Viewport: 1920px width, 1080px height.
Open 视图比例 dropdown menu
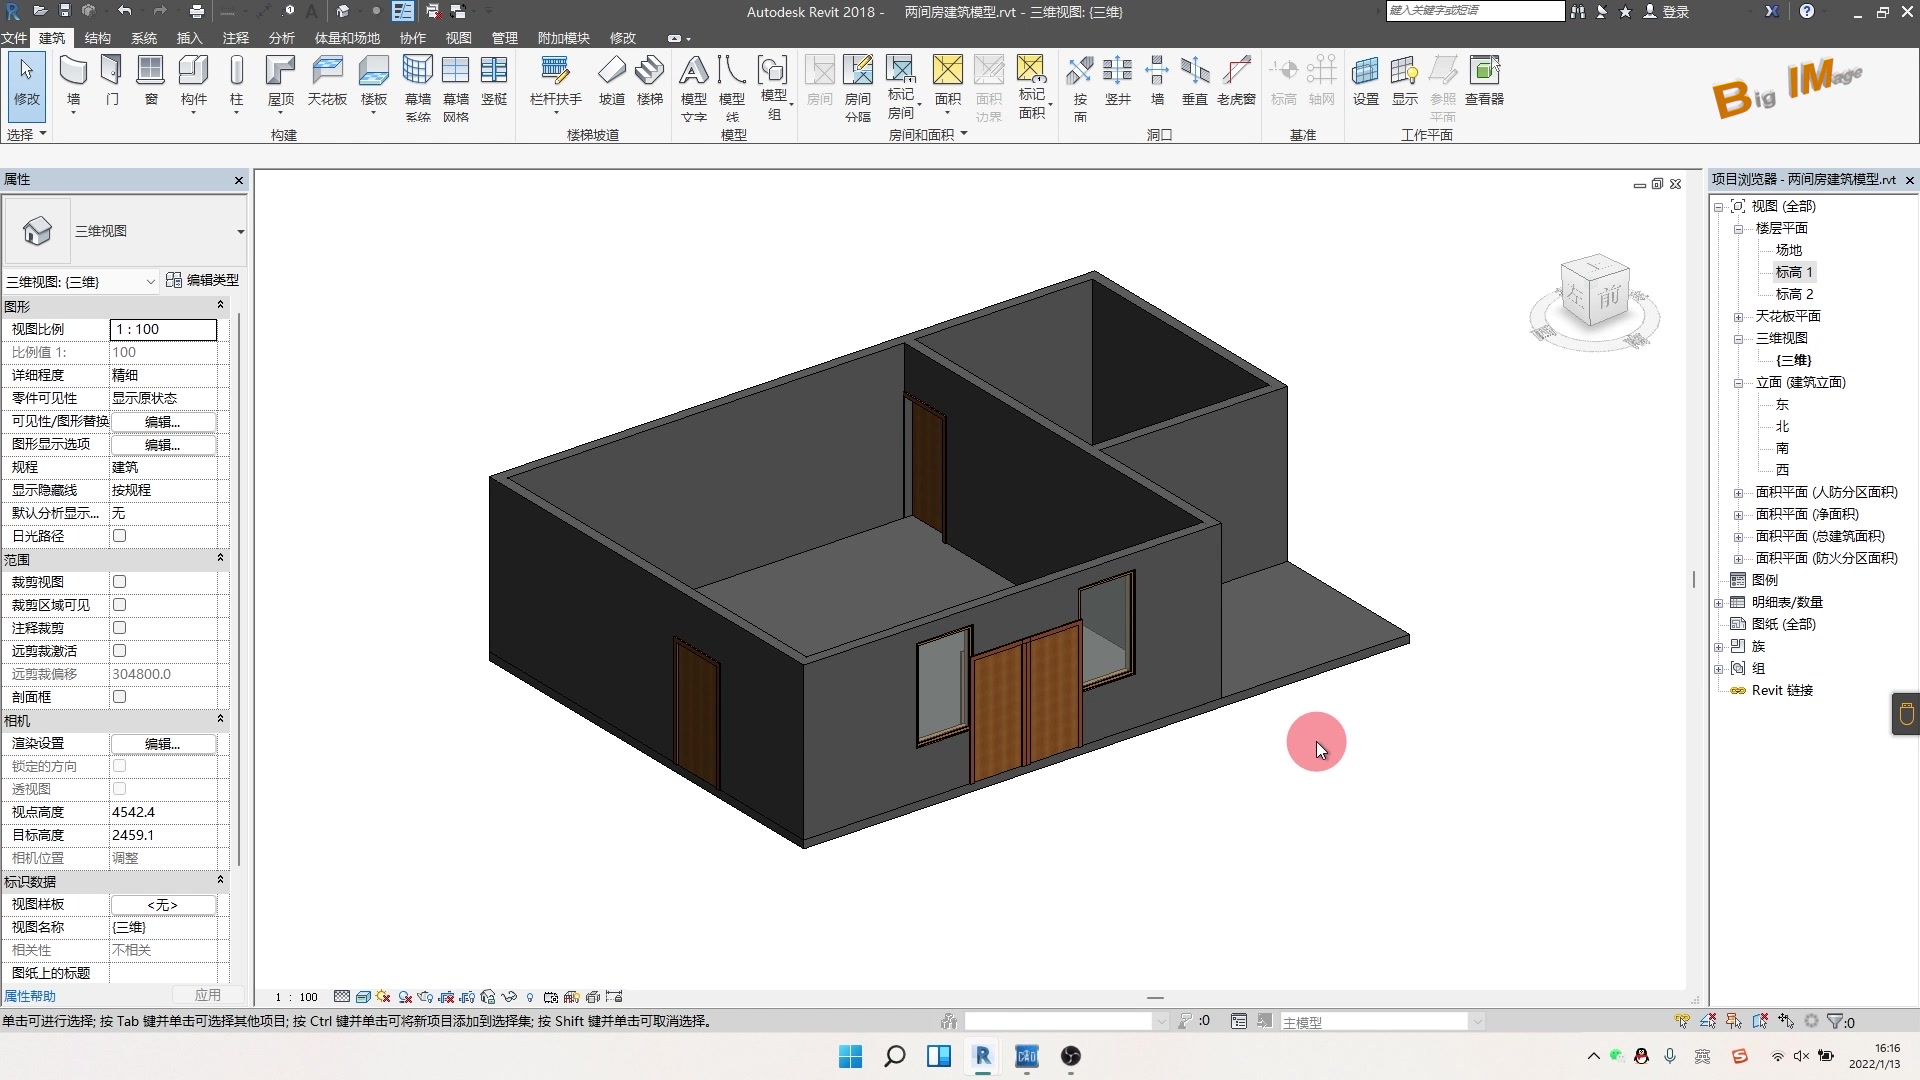click(x=162, y=328)
